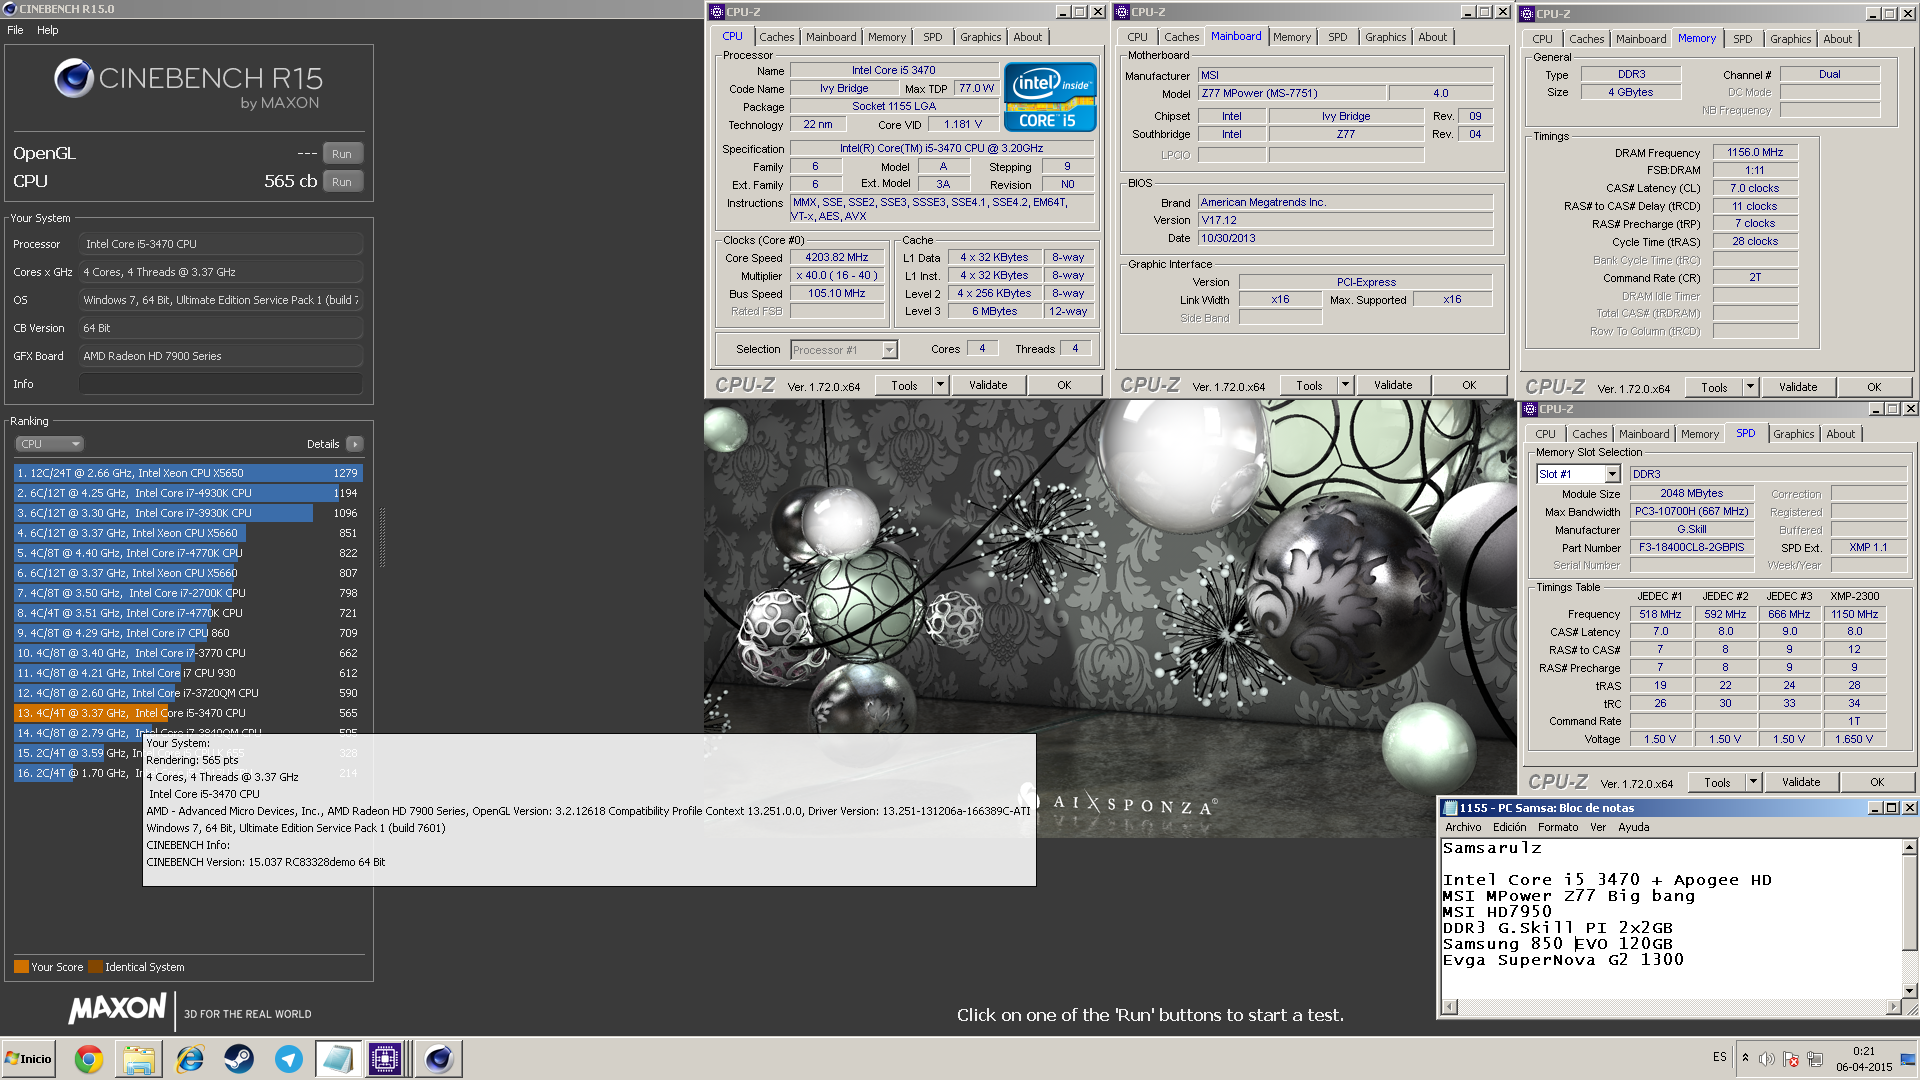Click the blue desktop icon beside the clock
This screenshot has height=1080, width=1920.
click(x=1908, y=1059)
